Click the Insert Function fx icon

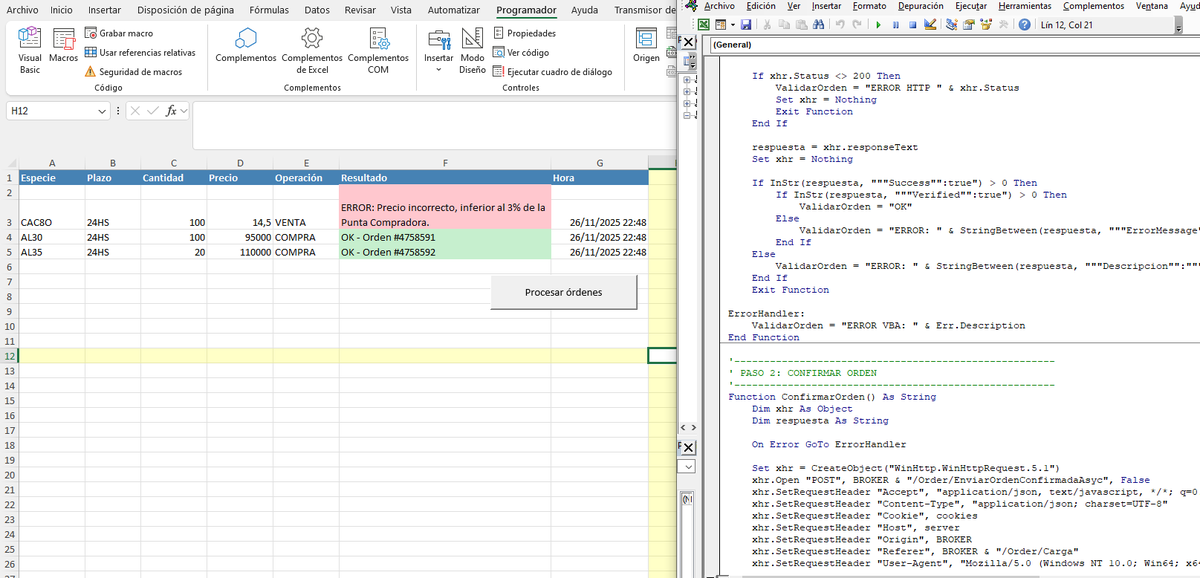(x=172, y=111)
